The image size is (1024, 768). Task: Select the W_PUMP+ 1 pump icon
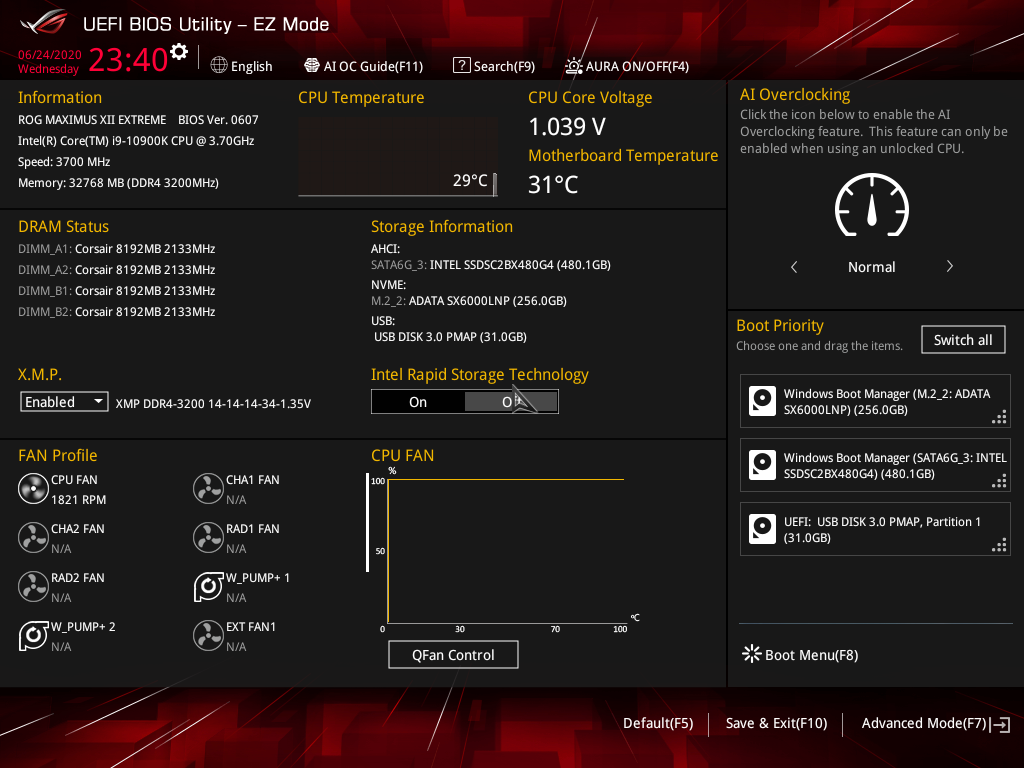[x=208, y=586]
